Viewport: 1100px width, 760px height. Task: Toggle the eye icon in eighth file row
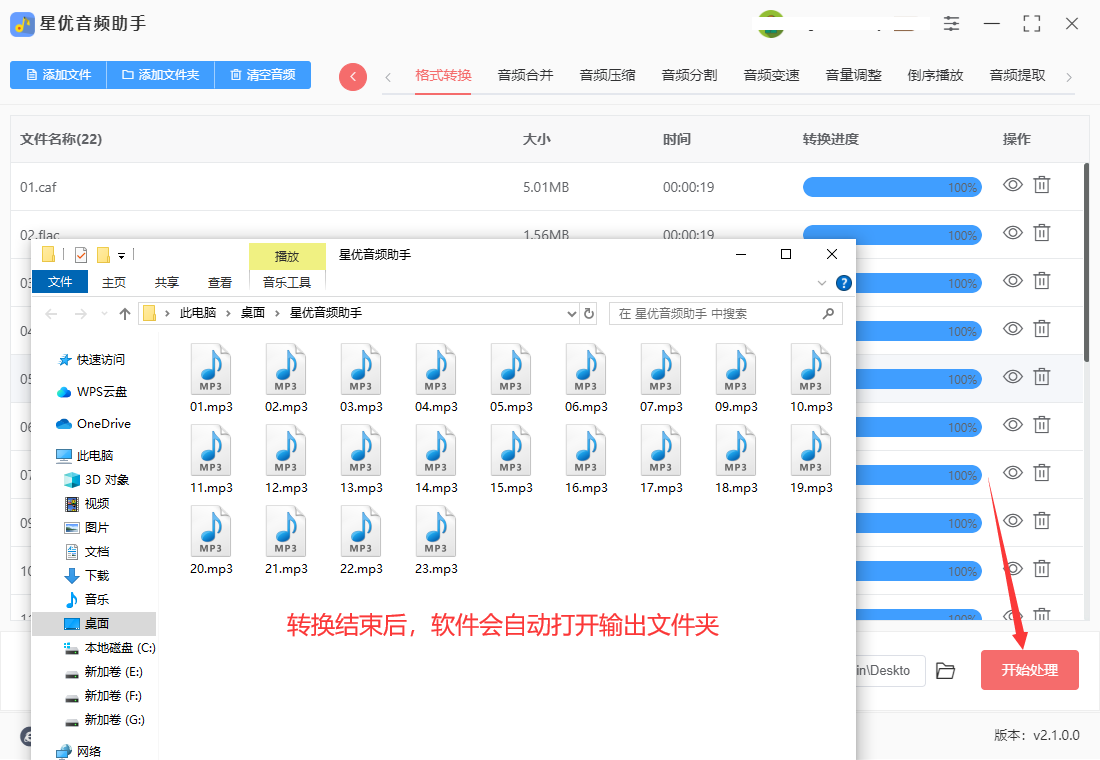pyautogui.click(x=1012, y=521)
